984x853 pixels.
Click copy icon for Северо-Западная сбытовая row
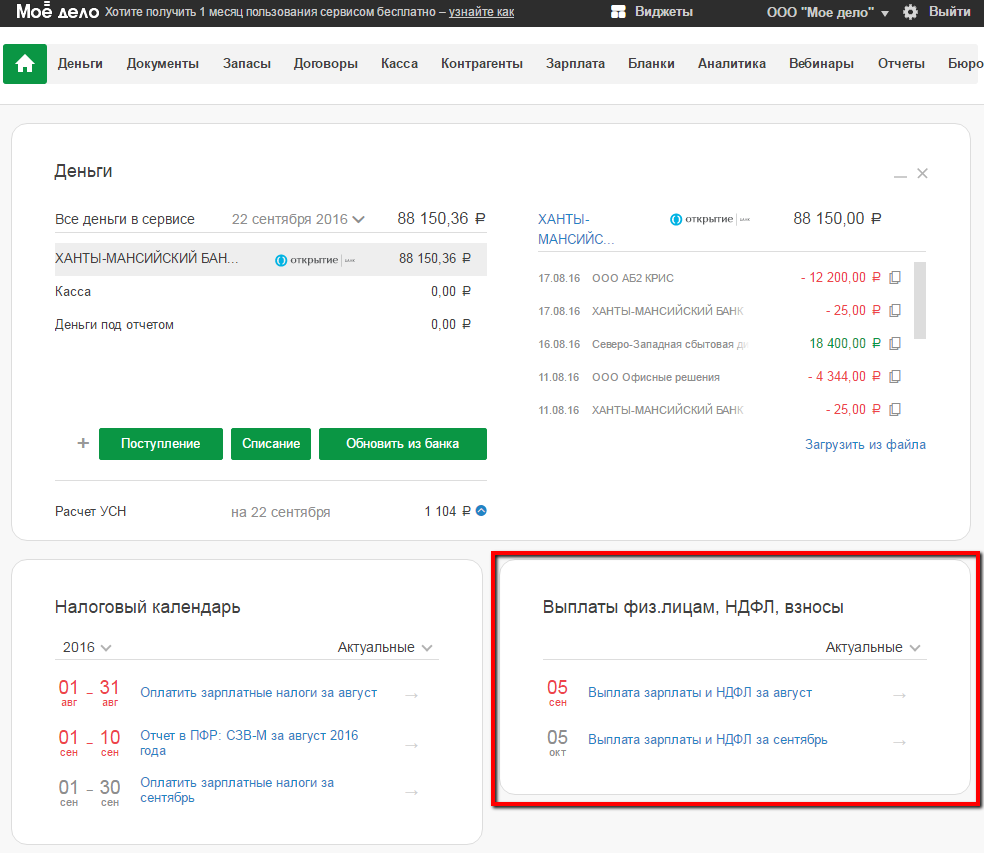(x=895, y=344)
